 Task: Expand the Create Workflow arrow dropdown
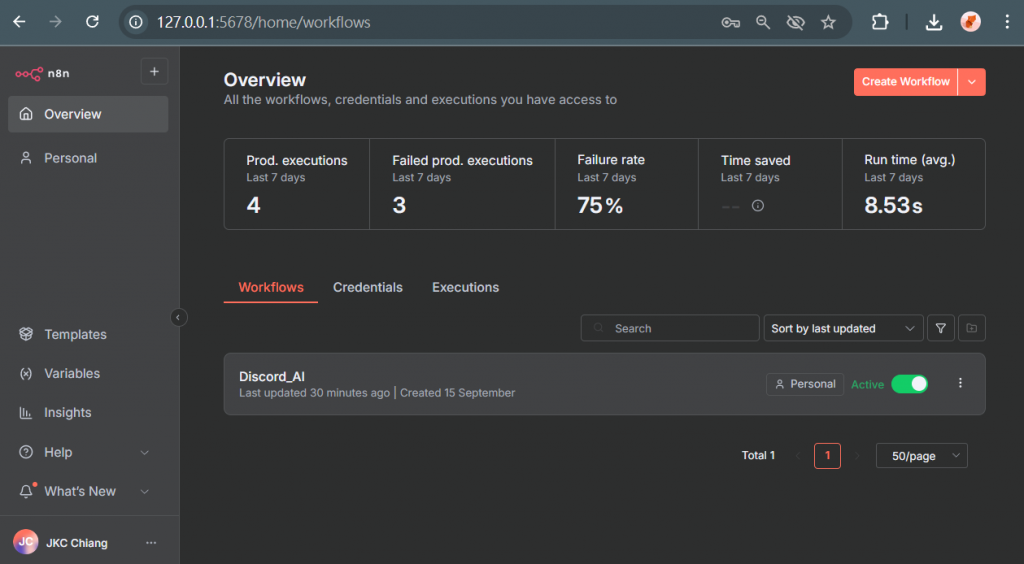(972, 82)
